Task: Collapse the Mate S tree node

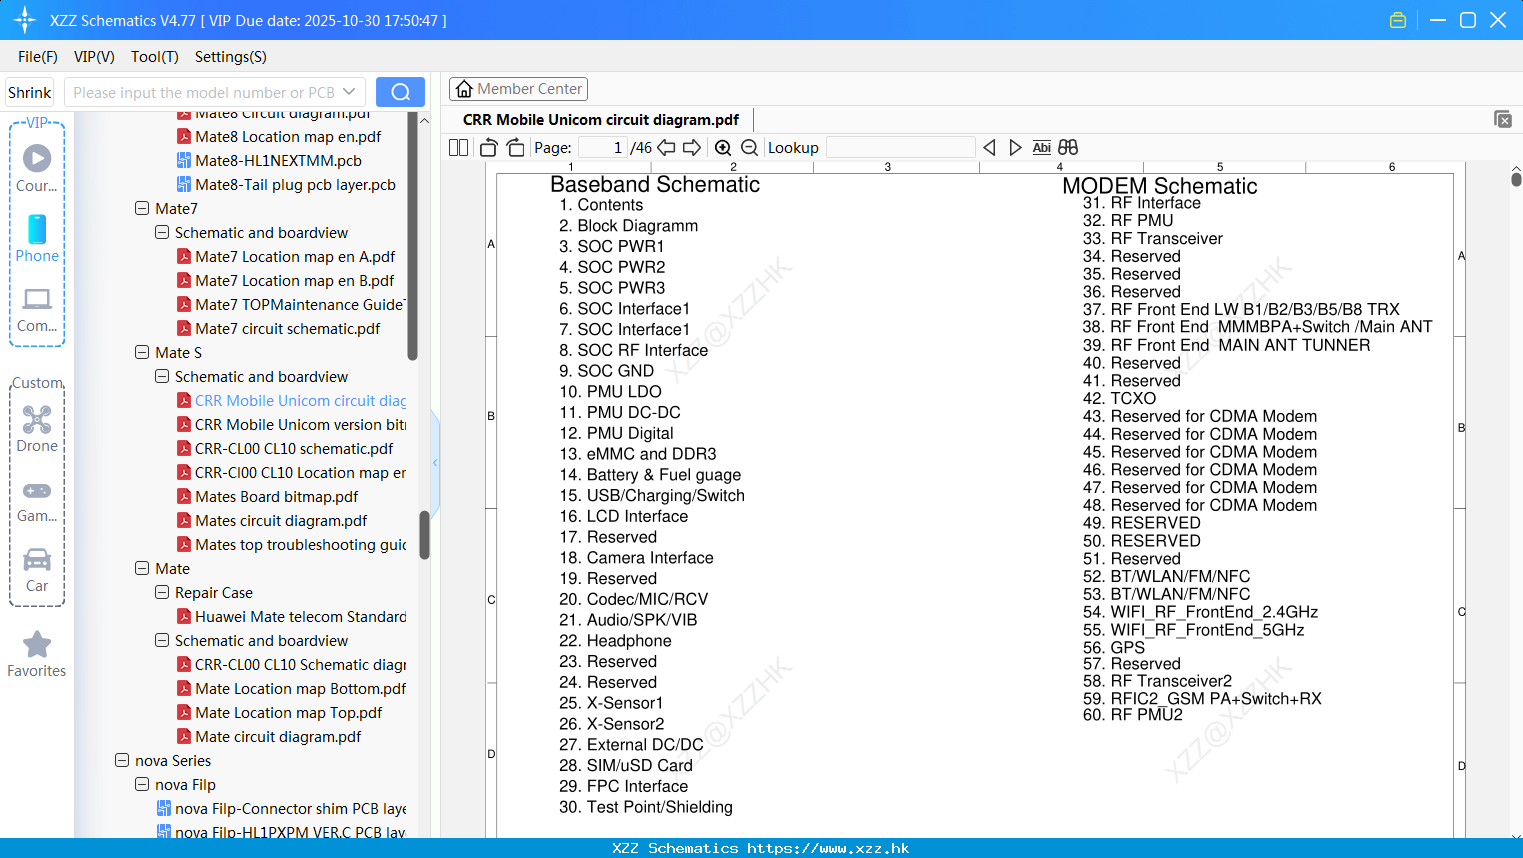Action: click(142, 352)
